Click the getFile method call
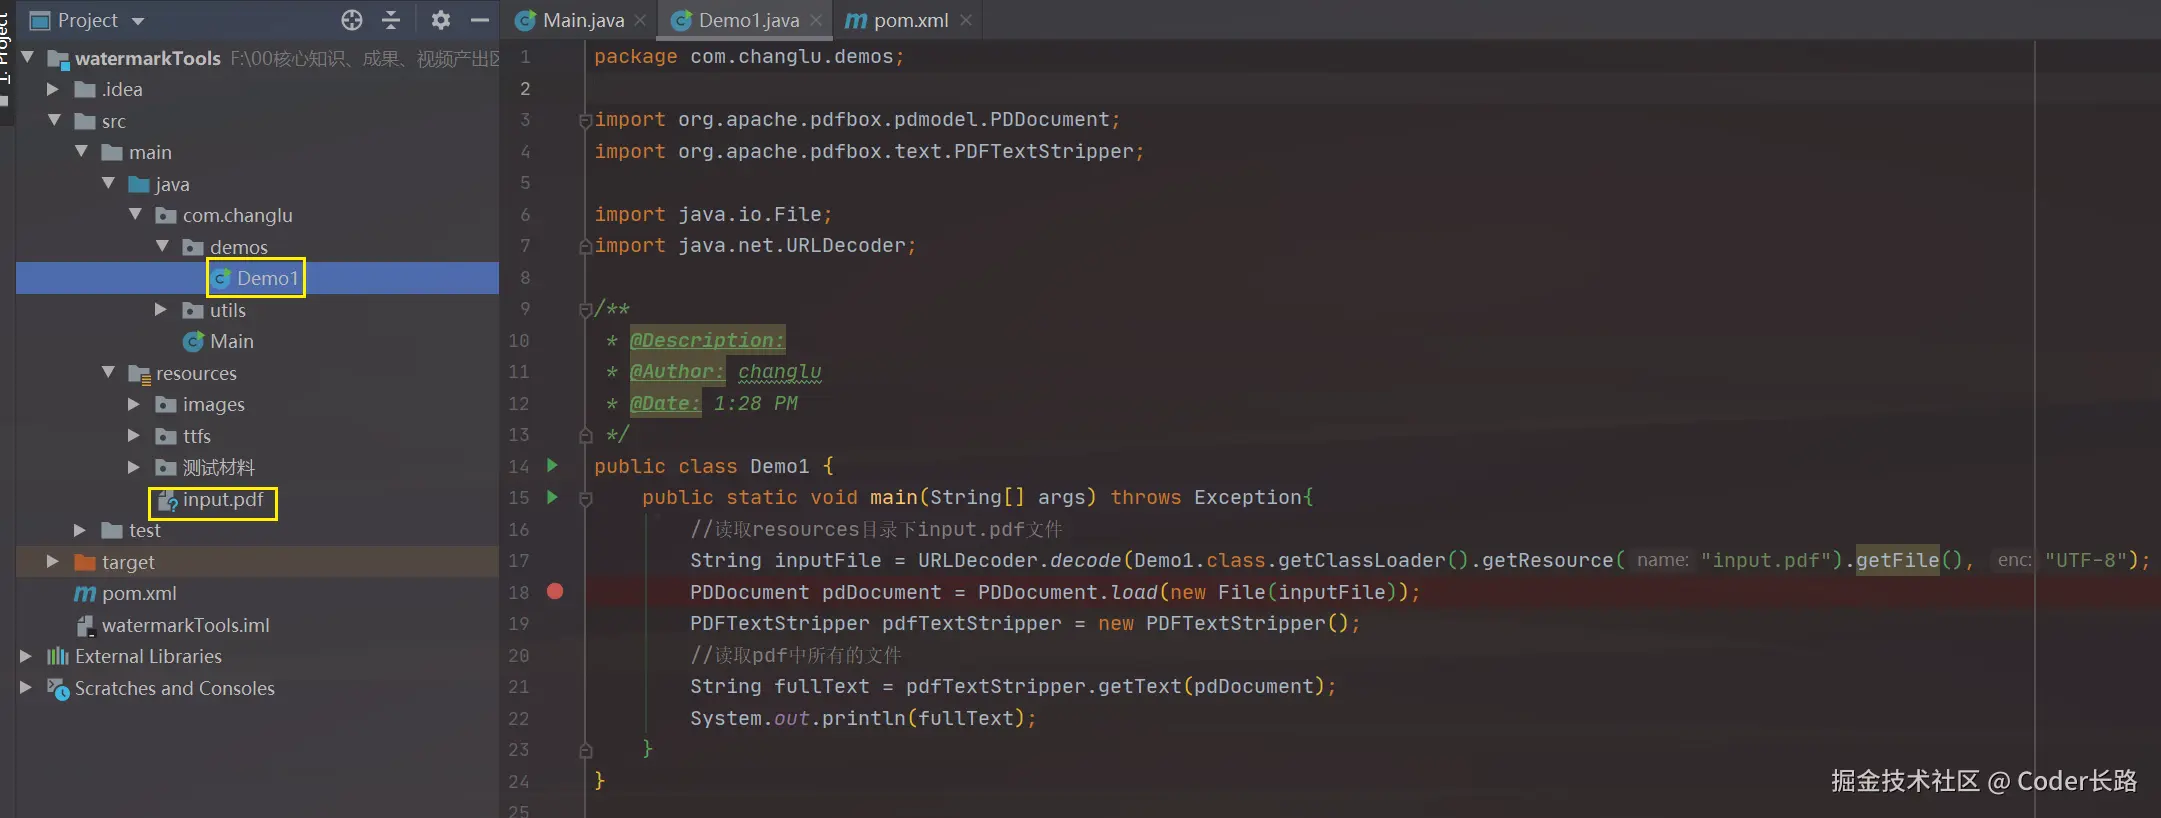 click(1897, 560)
